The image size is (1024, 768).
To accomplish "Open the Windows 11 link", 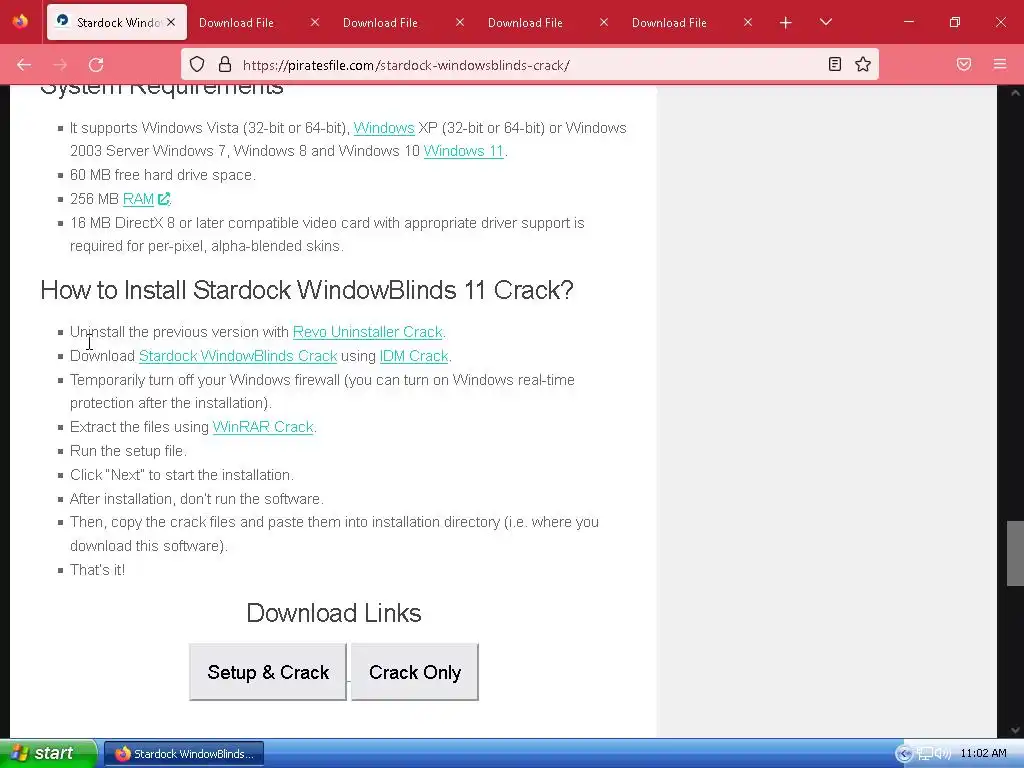I will pos(464,151).
